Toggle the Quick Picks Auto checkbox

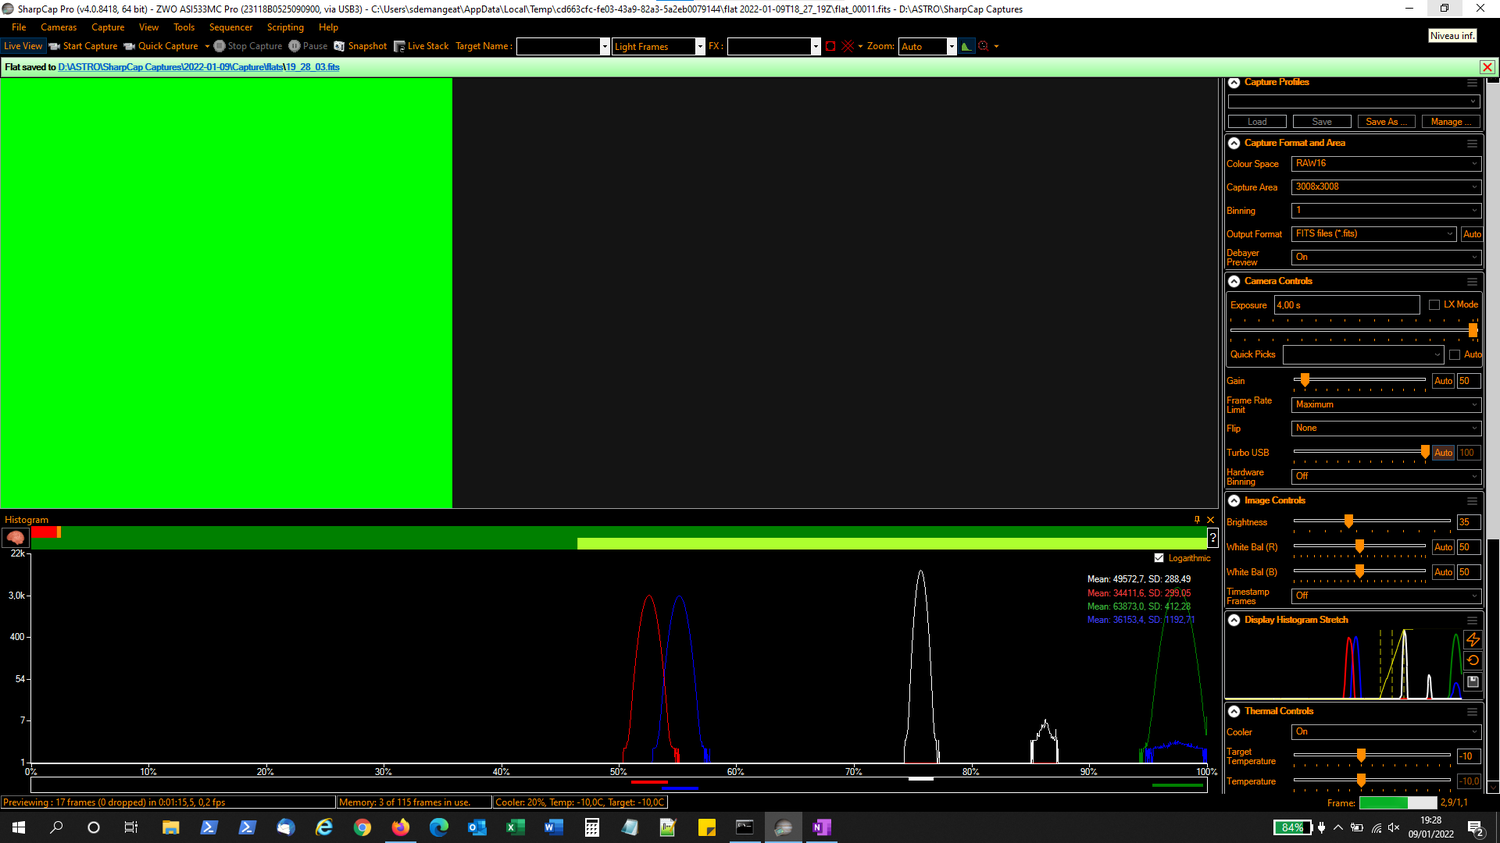point(1454,355)
